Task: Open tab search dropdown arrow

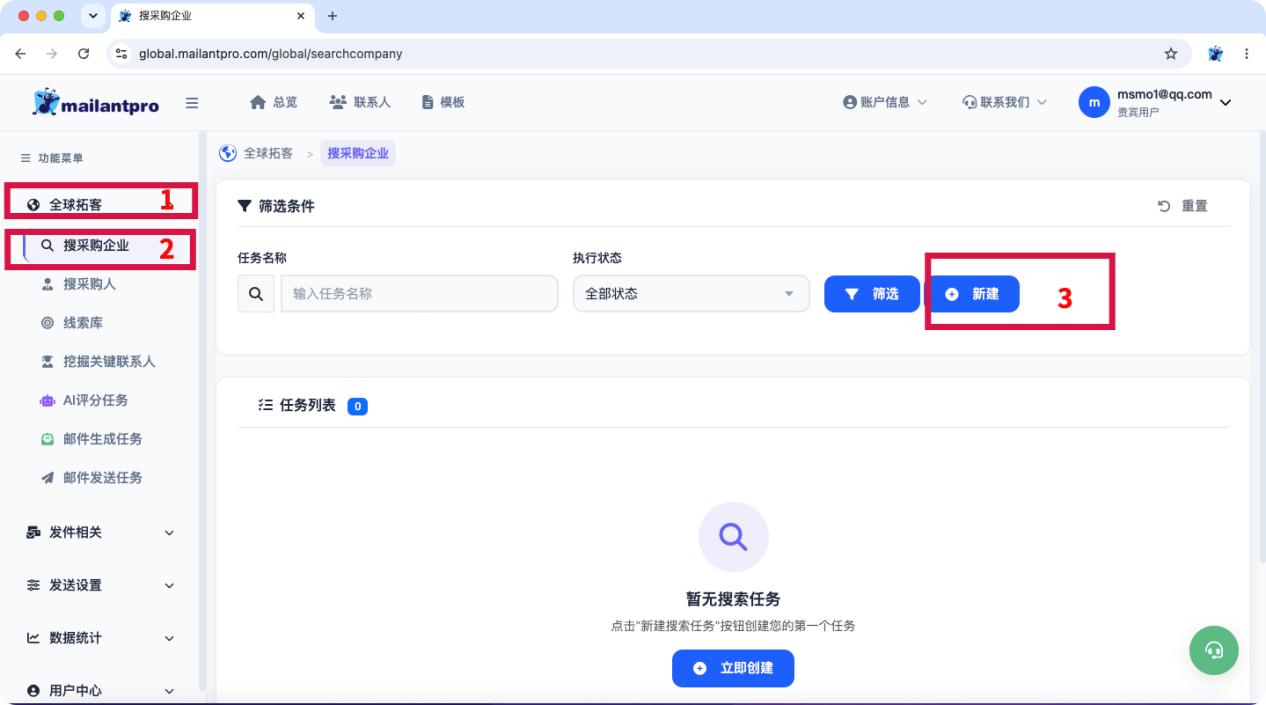Action: 94,16
